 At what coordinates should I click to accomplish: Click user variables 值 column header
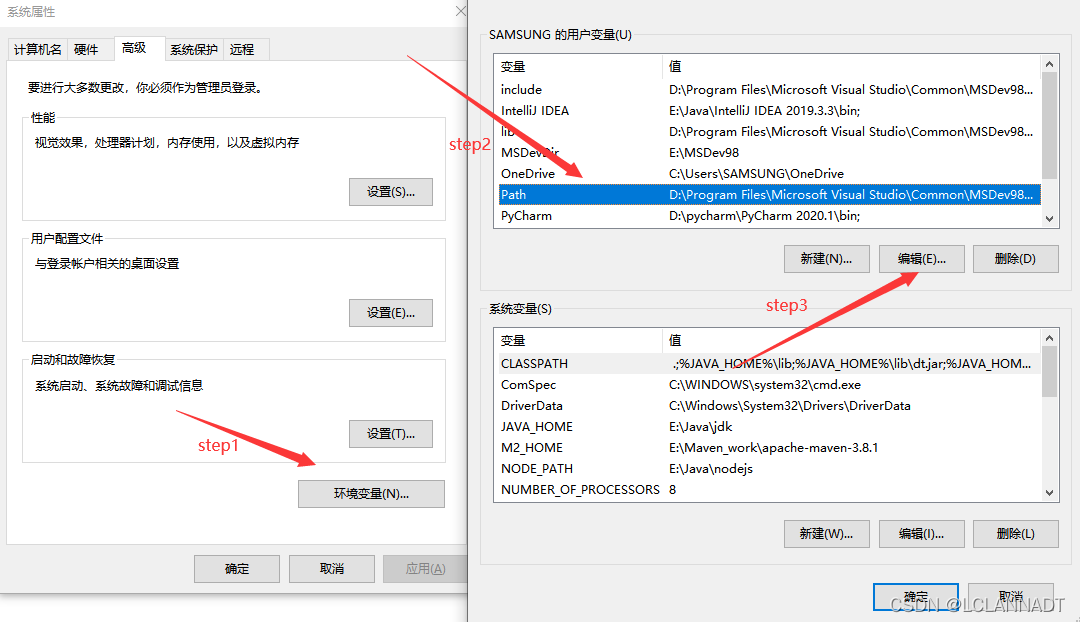point(852,67)
